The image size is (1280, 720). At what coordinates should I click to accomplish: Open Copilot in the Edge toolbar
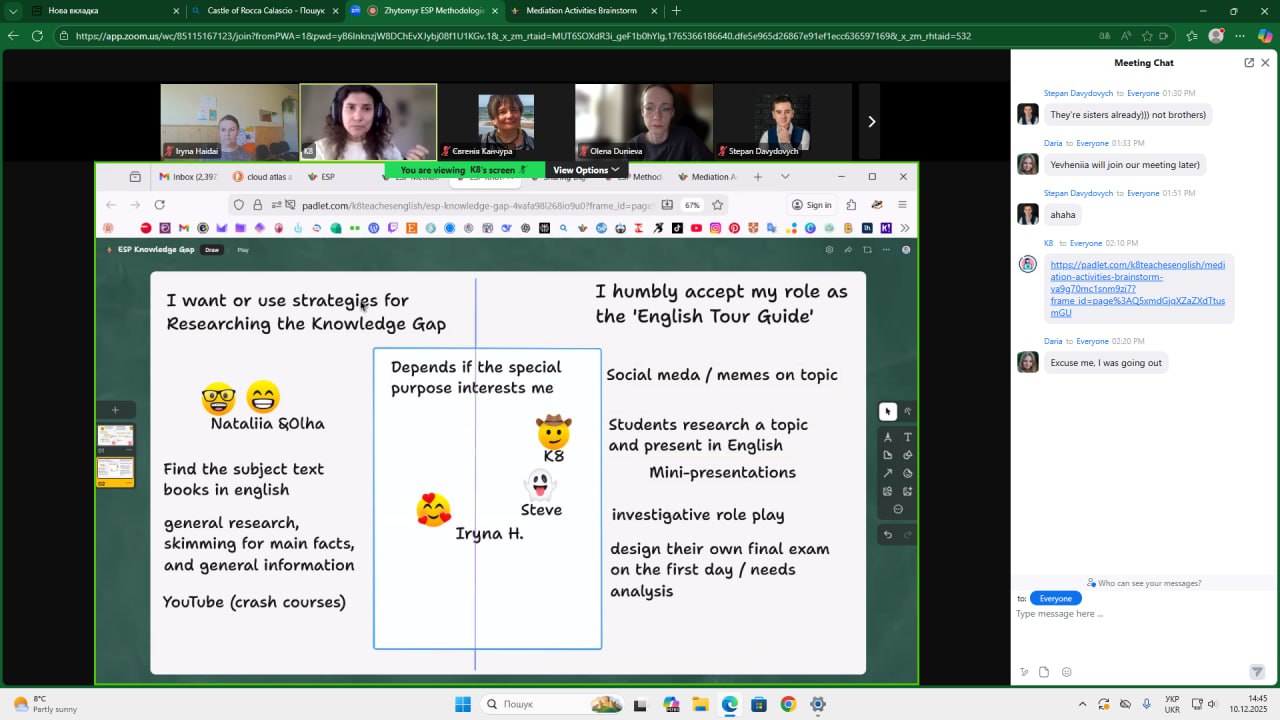click(1263, 36)
